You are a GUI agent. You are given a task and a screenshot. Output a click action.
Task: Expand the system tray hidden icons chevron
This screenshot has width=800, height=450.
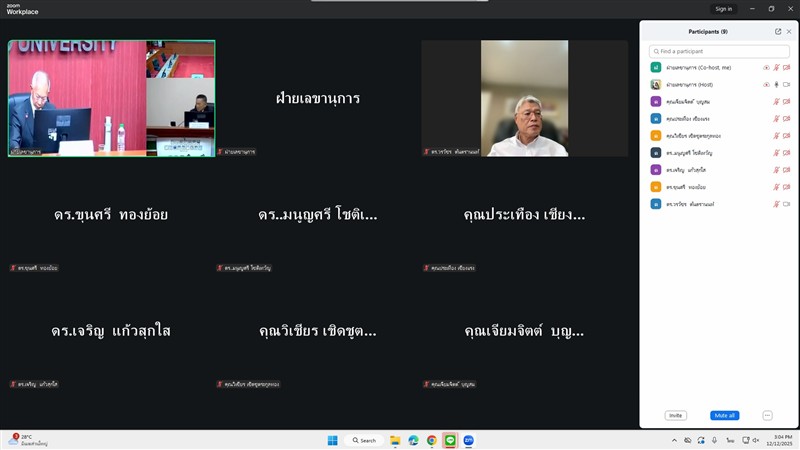pyautogui.click(x=672, y=440)
